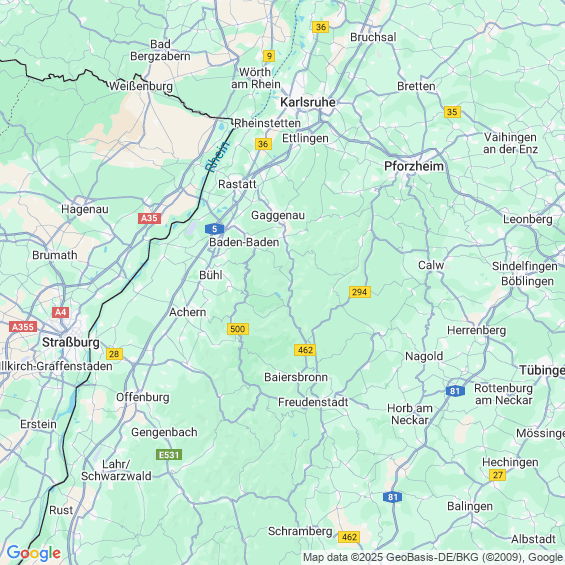
Task: Click the Rhein river label
Action: coord(217,157)
